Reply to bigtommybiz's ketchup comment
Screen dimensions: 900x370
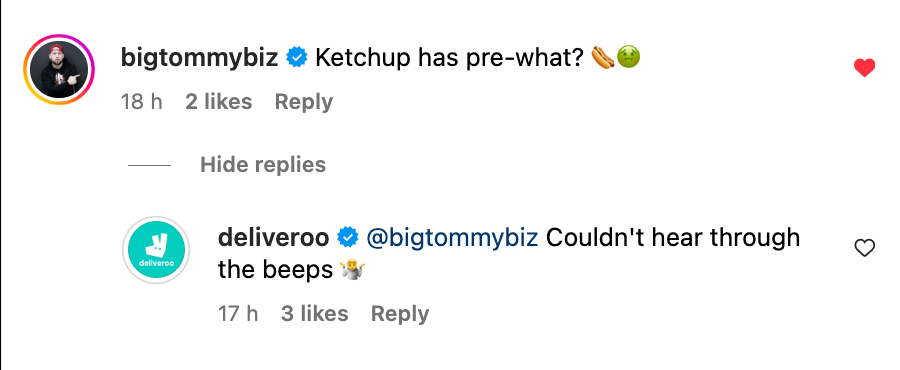pos(304,102)
